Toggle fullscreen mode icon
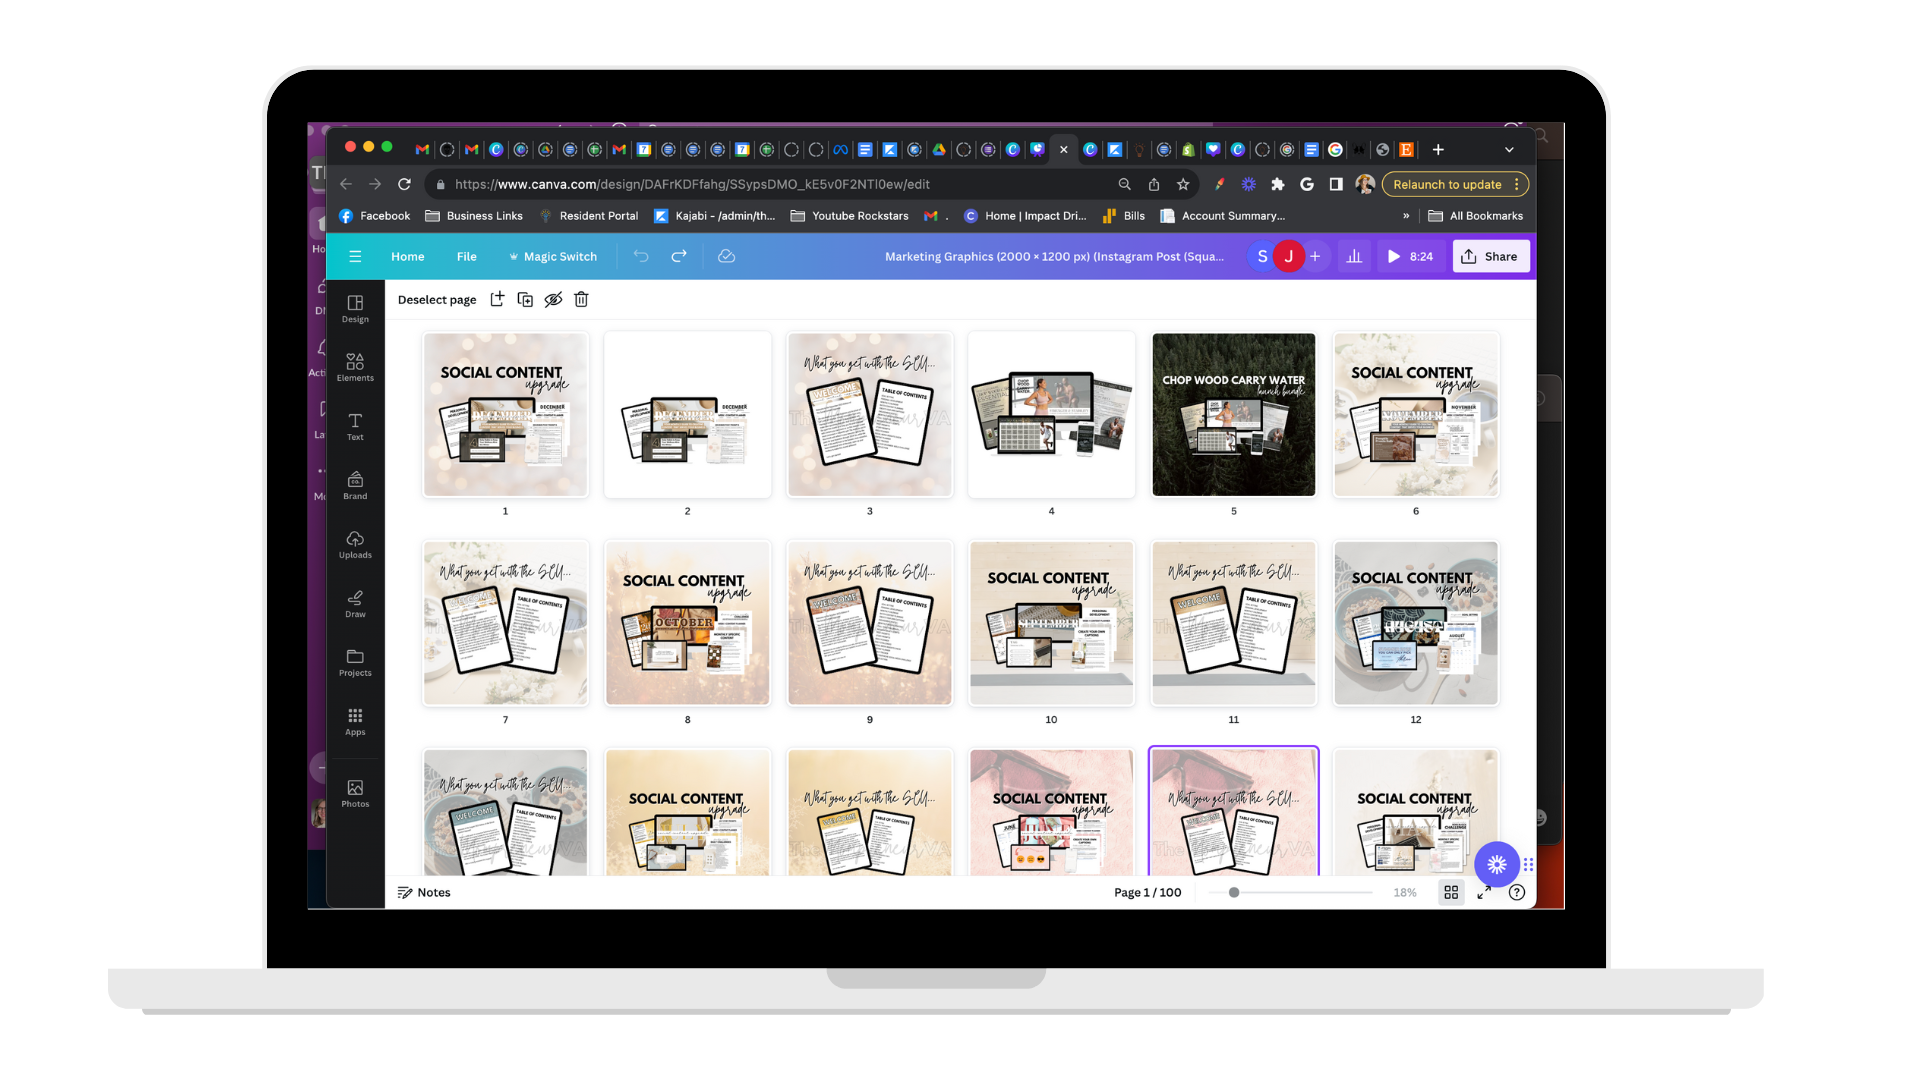 tap(1484, 892)
